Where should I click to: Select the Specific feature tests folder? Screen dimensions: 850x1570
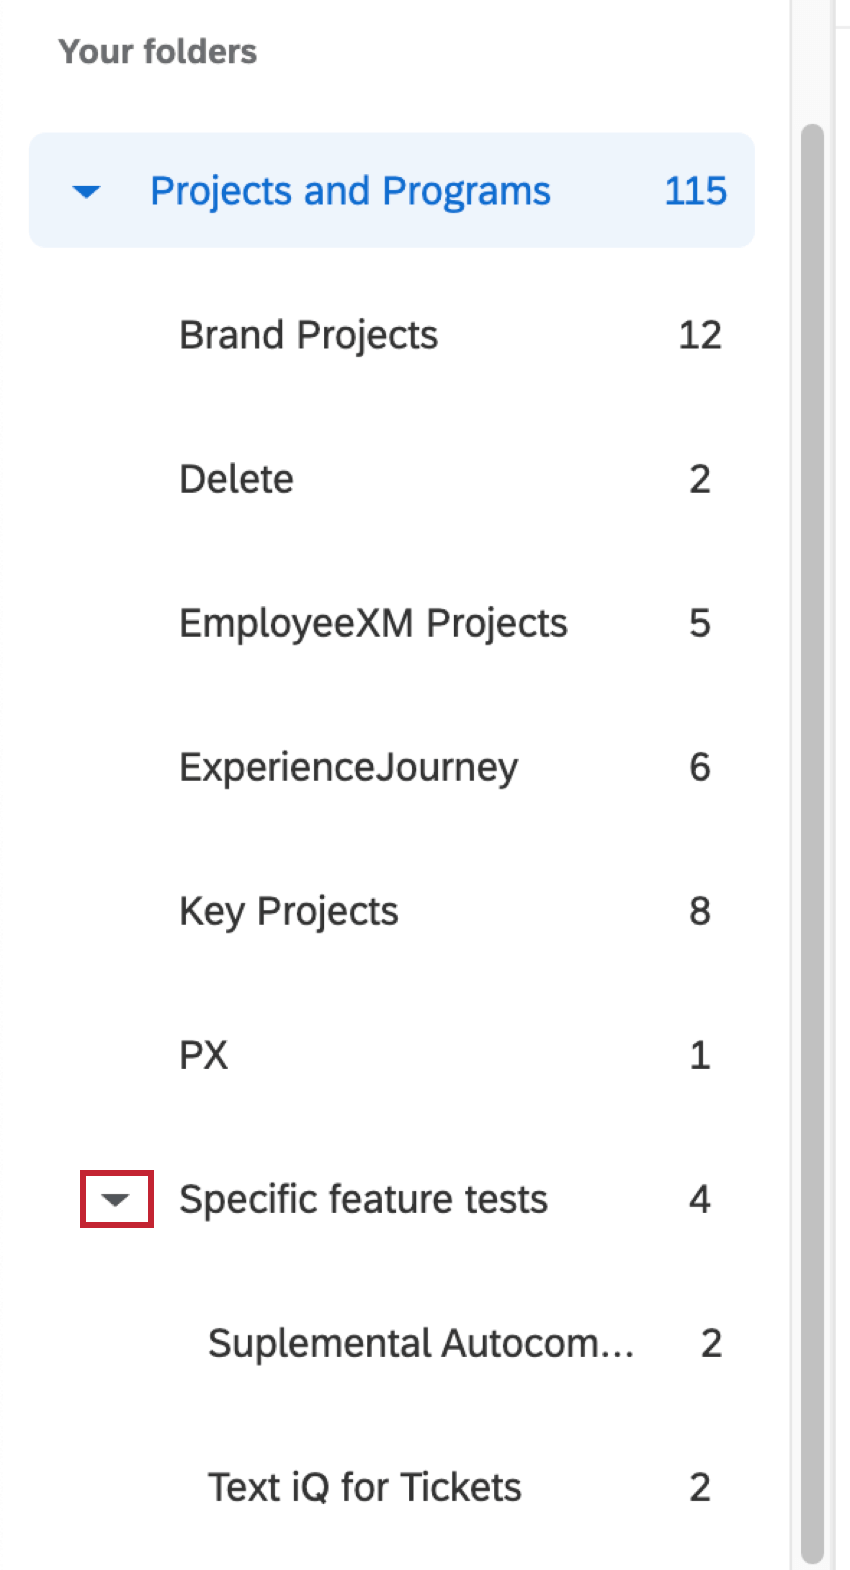pos(363,1198)
